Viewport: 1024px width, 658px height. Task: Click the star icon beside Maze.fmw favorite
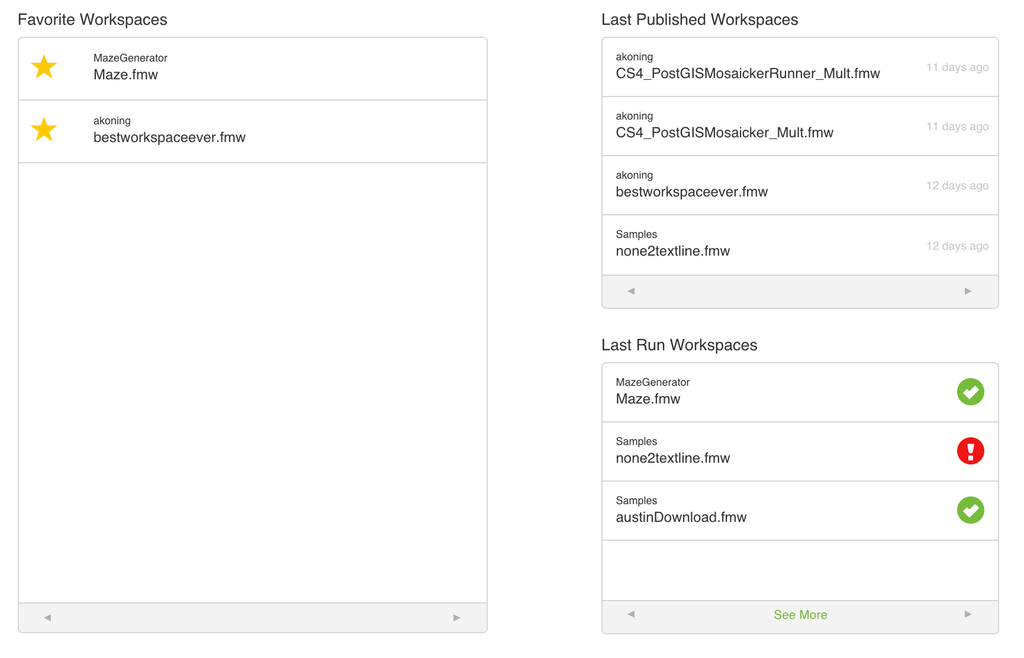(x=44, y=67)
